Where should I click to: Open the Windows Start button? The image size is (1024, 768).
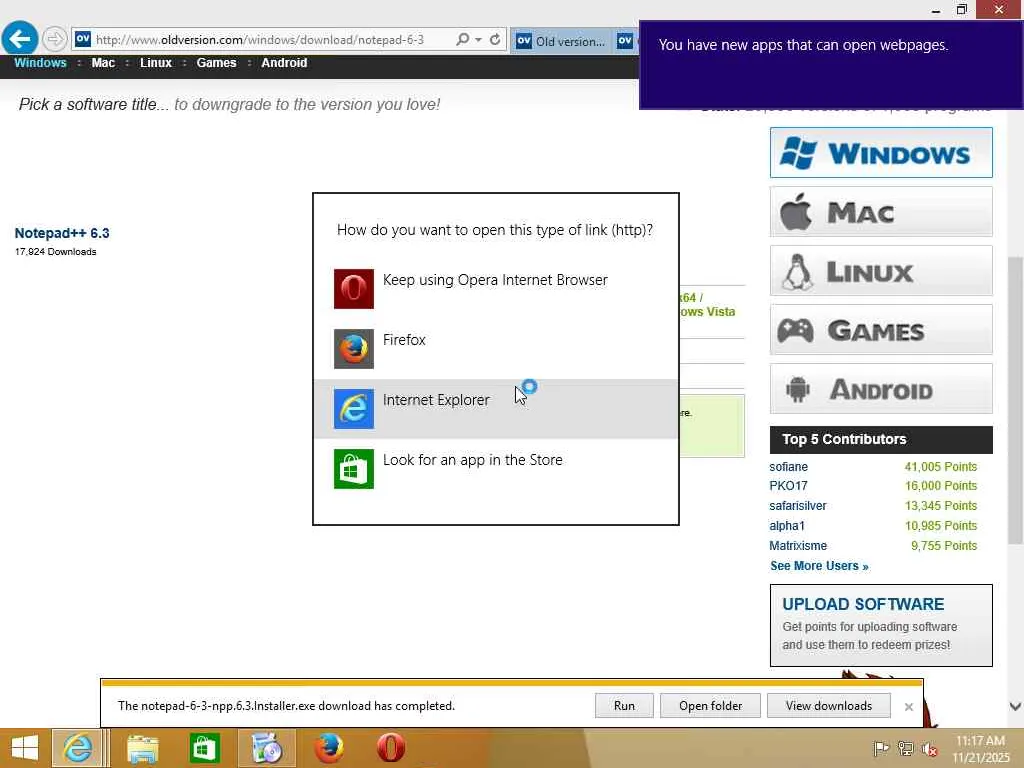[x=25, y=748]
